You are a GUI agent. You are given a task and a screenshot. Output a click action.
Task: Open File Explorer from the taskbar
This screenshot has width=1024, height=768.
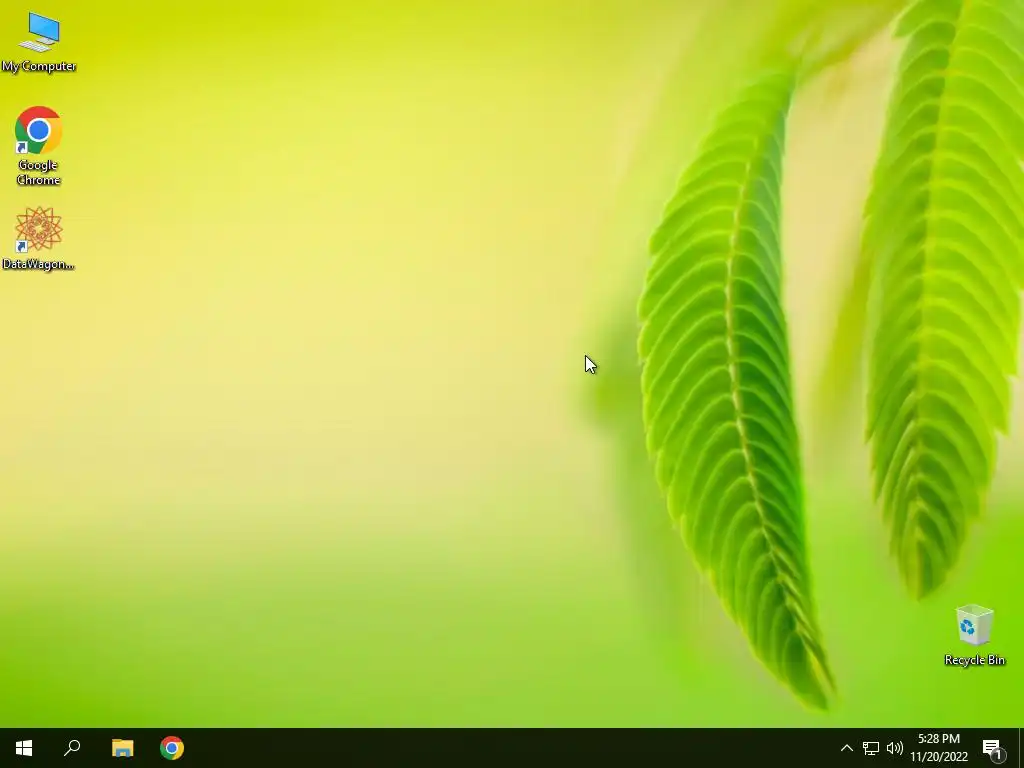click(x=122, y=748)
